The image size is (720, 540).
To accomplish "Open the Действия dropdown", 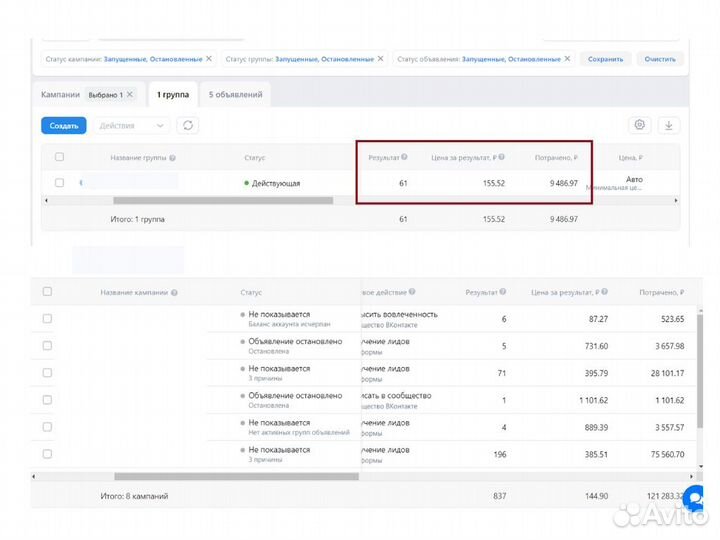I will [x=131, y=125].
